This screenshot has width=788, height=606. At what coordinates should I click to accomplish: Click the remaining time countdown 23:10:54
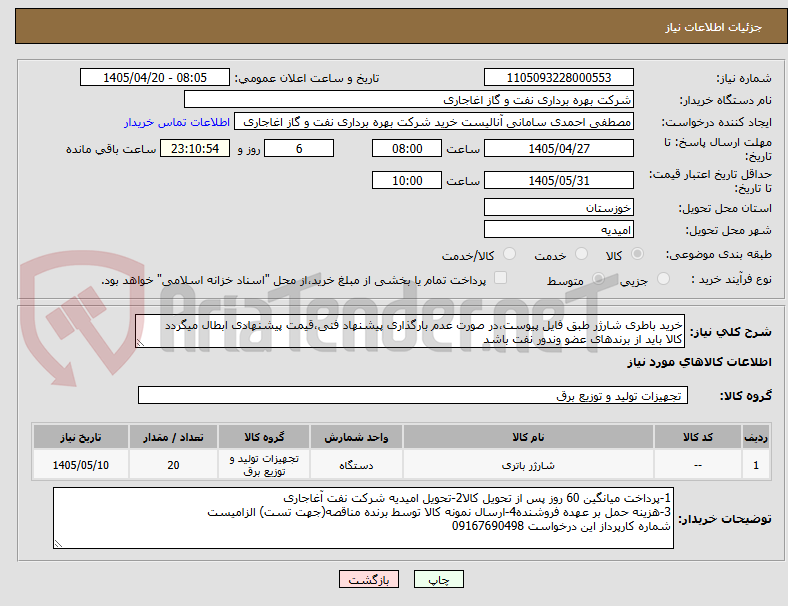point(195,148)
